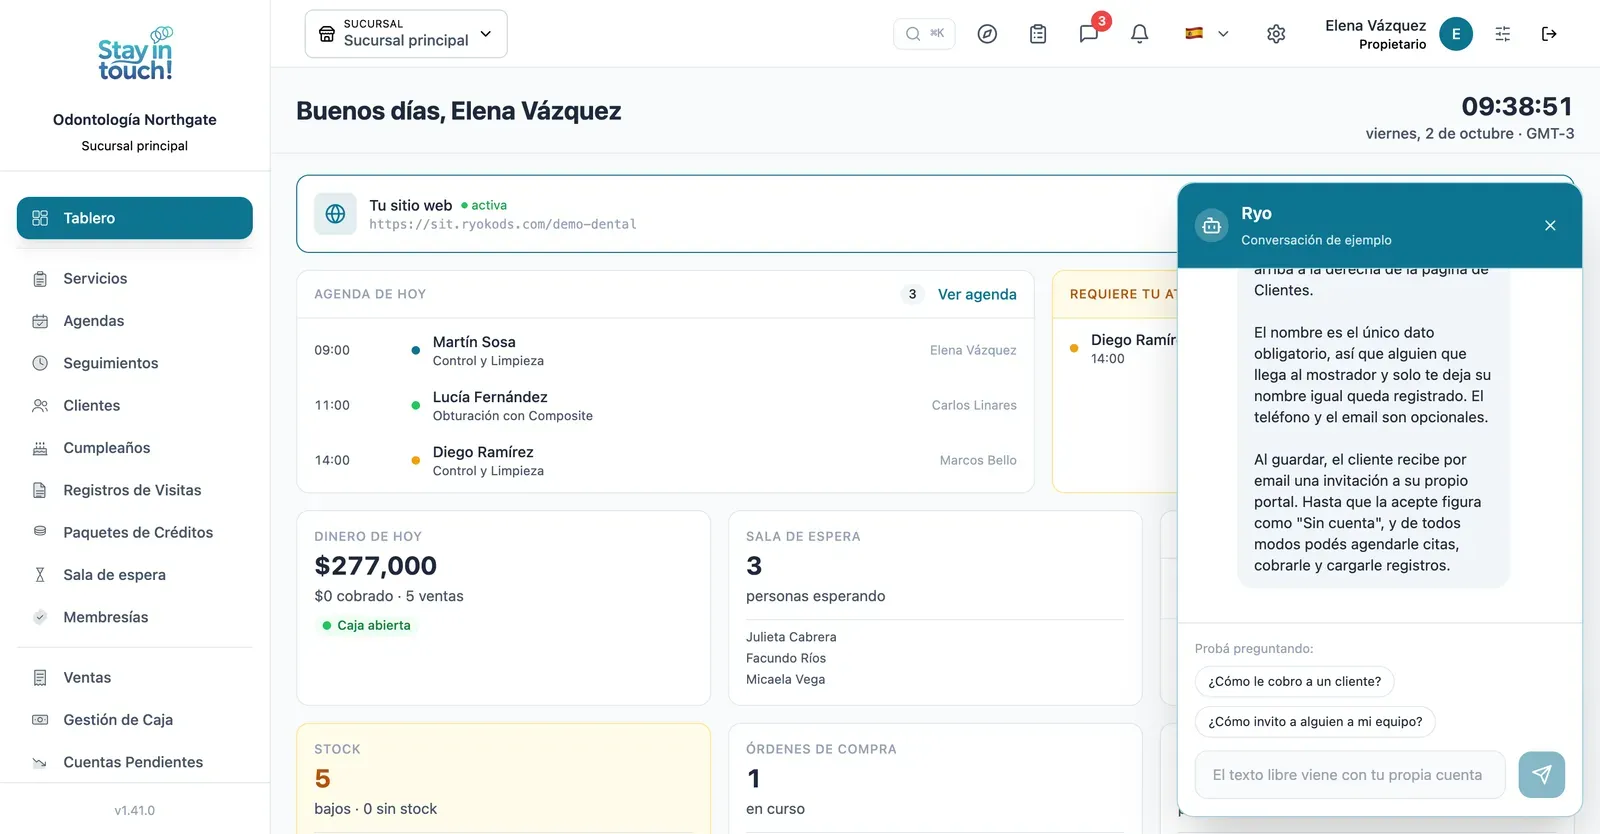Open the settings gear icon
Image resolution: width=1600 pixels, height=834 pixels.
pyautogui.click(x=1276, y=34)
